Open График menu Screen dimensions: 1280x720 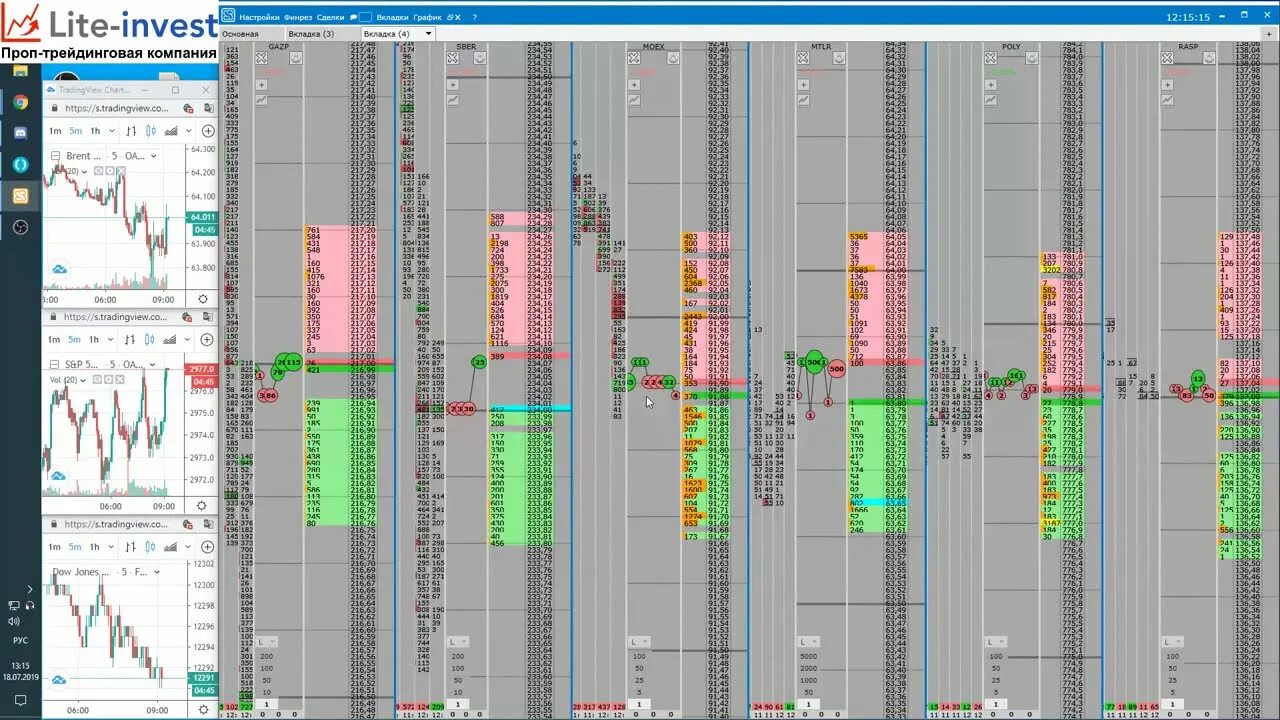click(x=427, y=17)
